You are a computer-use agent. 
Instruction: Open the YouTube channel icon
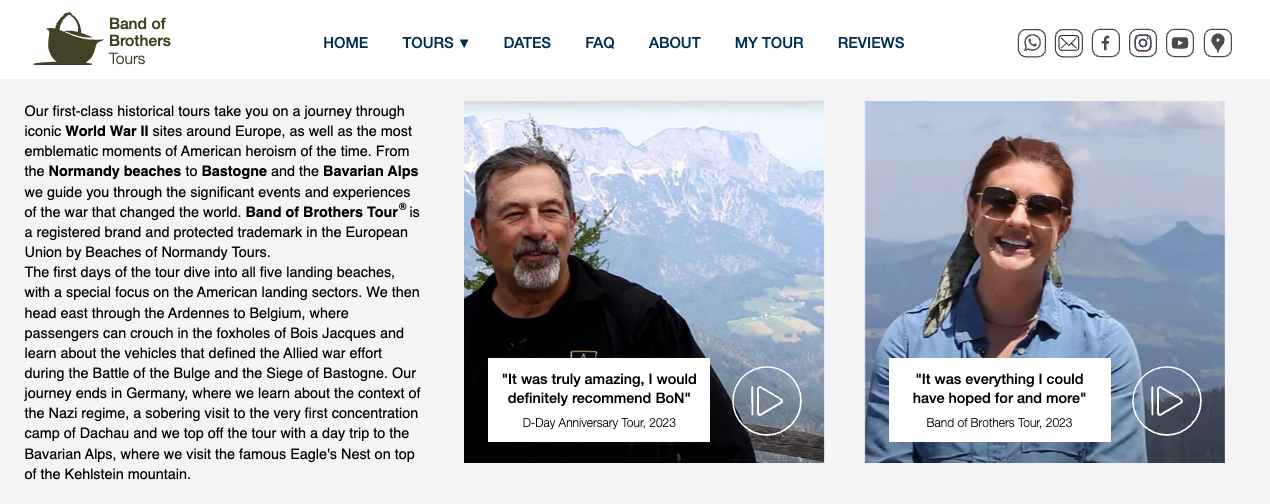point(1180,43)
